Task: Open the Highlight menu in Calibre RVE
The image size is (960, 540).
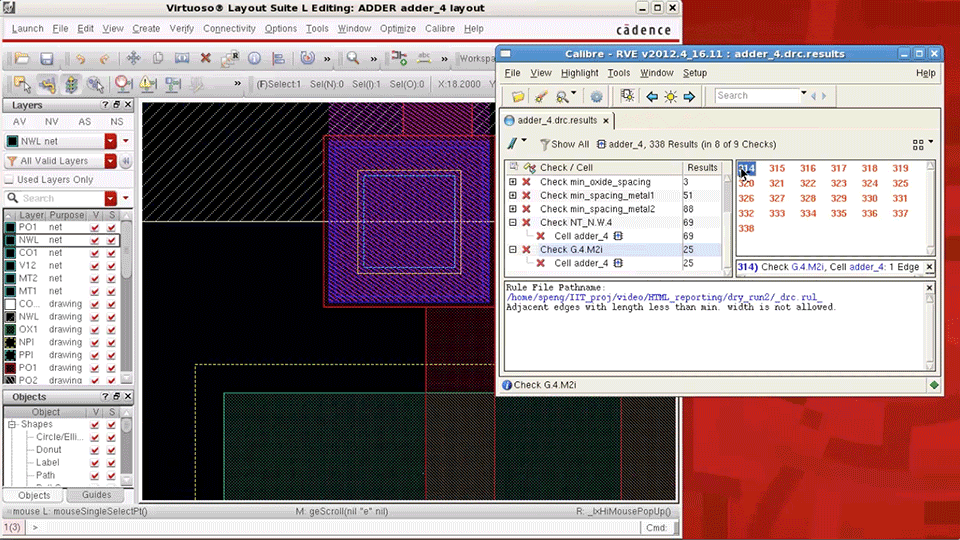Action: 579,73
